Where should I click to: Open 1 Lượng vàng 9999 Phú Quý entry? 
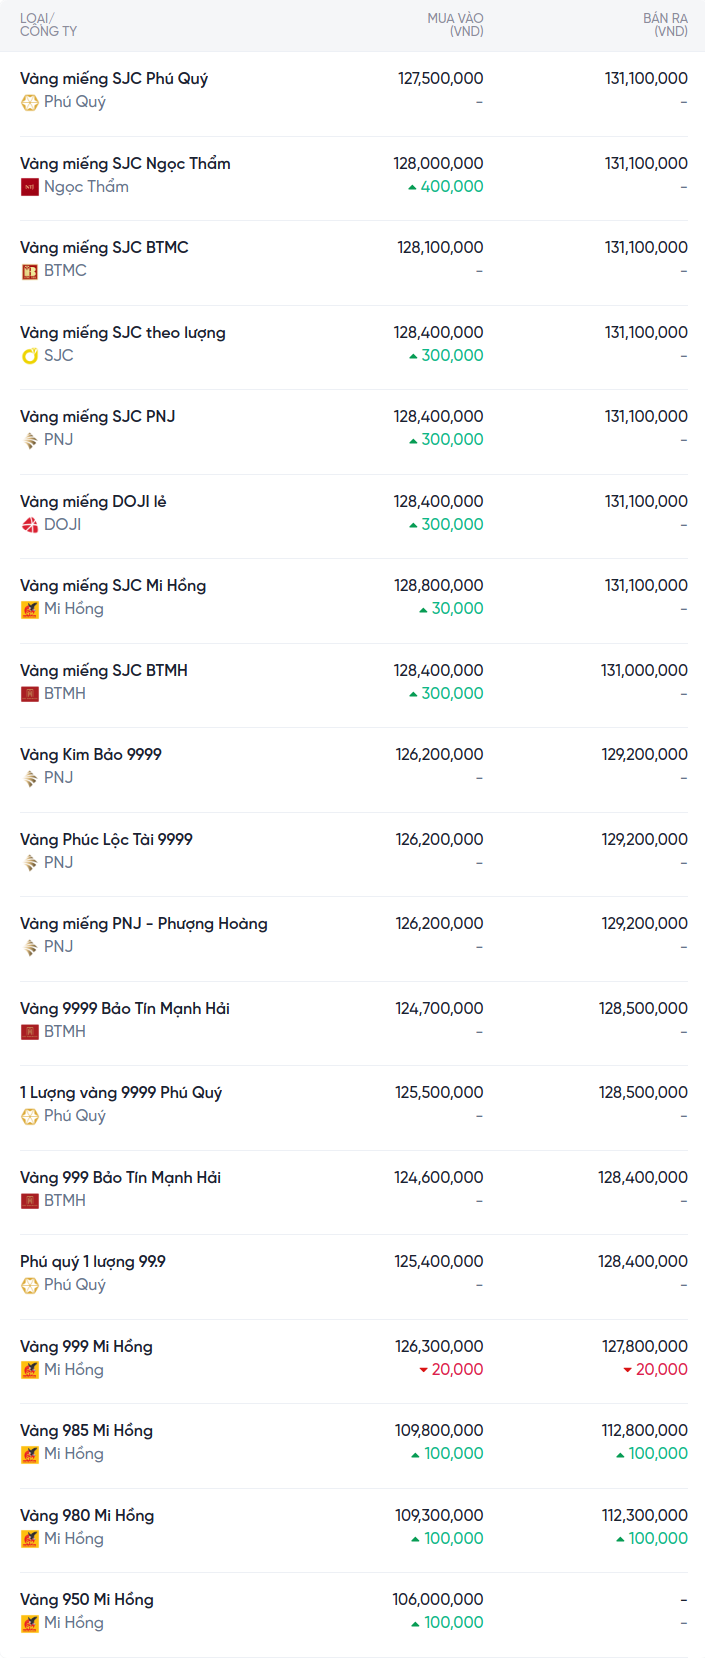coord(121,1092)
